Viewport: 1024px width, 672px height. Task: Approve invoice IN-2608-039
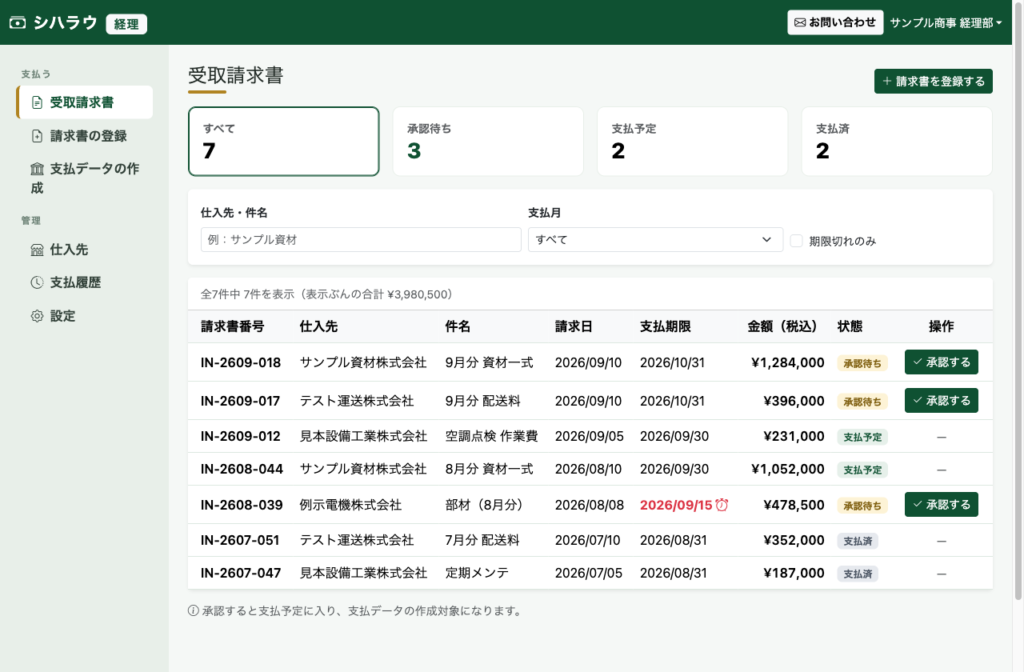coord(941,504)
